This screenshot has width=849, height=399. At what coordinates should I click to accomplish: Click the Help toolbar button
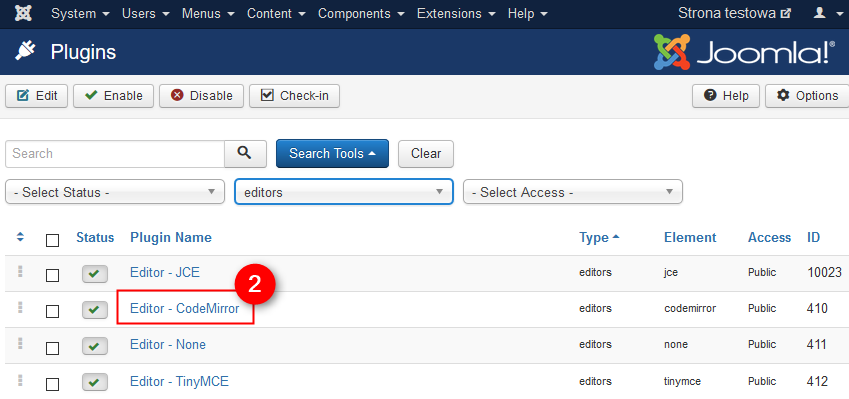point(726,96)
